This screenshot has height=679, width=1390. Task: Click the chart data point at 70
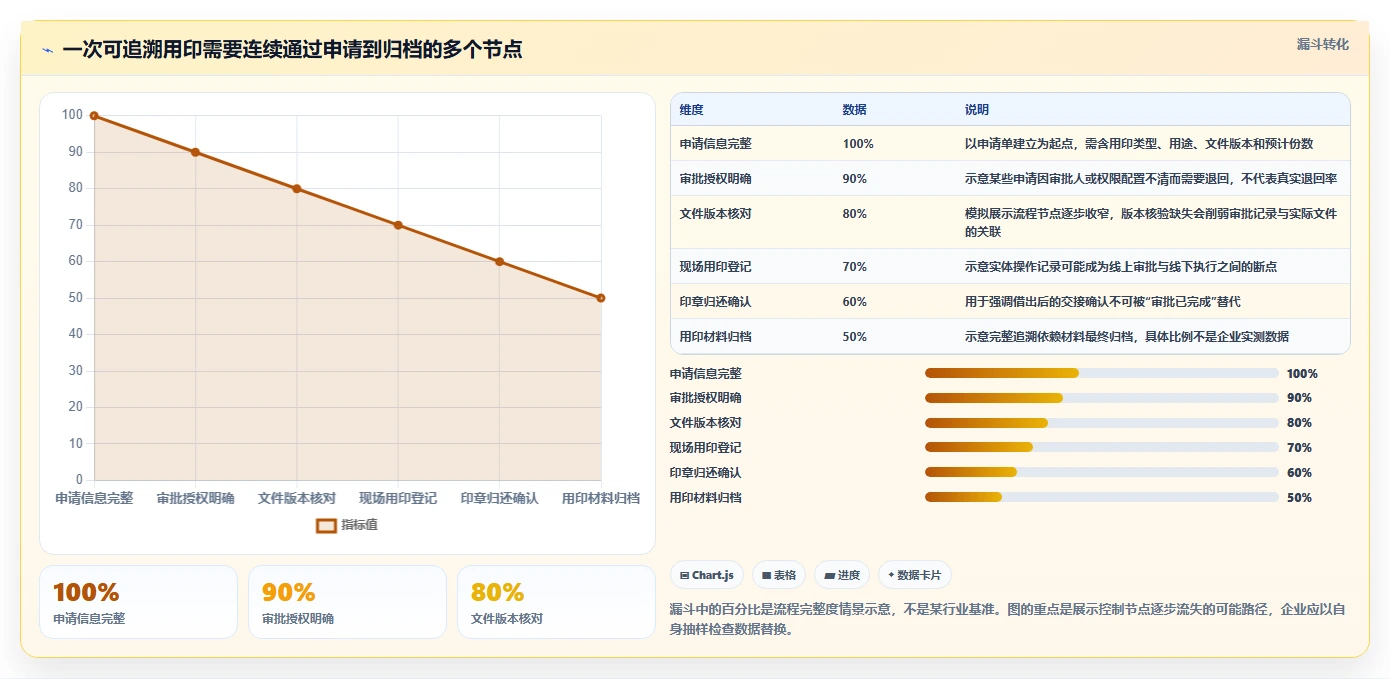[398, 225]
